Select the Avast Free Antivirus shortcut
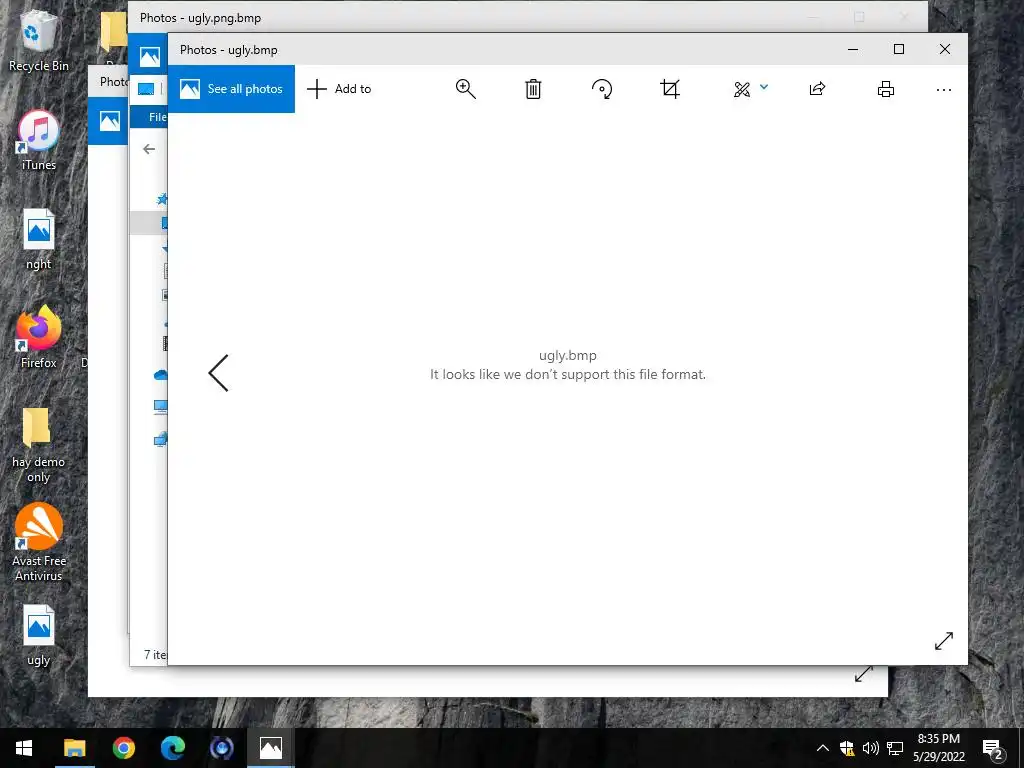The width and height of the screenshot is (1024, 768). [39, 542]
